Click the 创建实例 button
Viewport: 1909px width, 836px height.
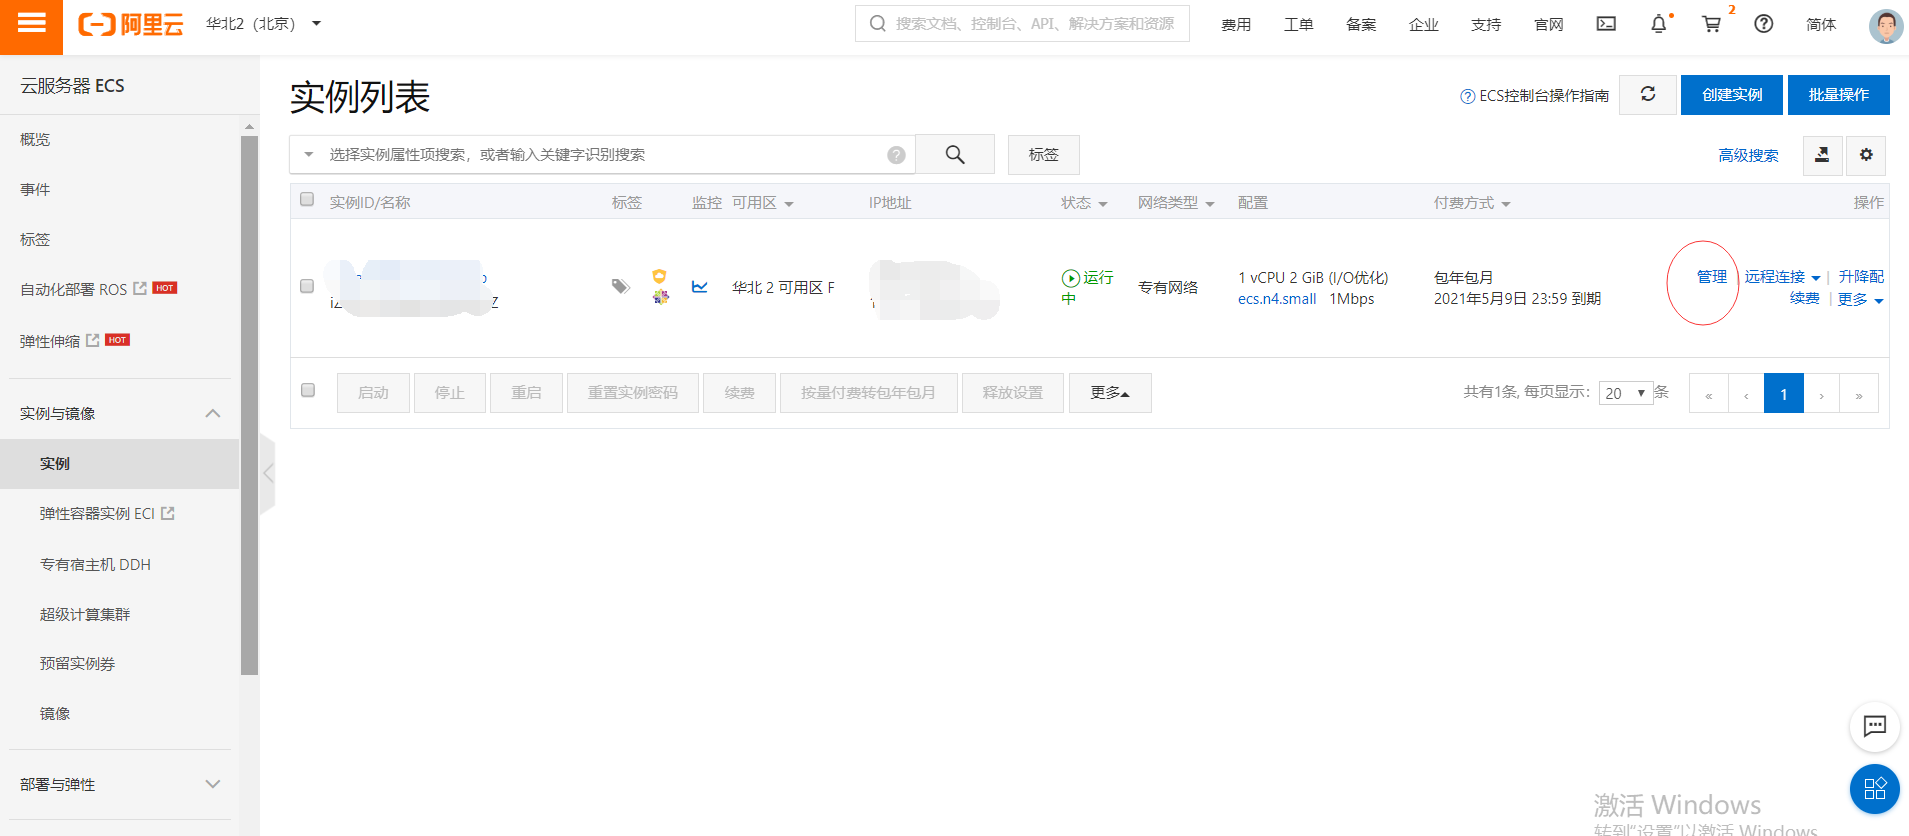[x=1732, y=95]
